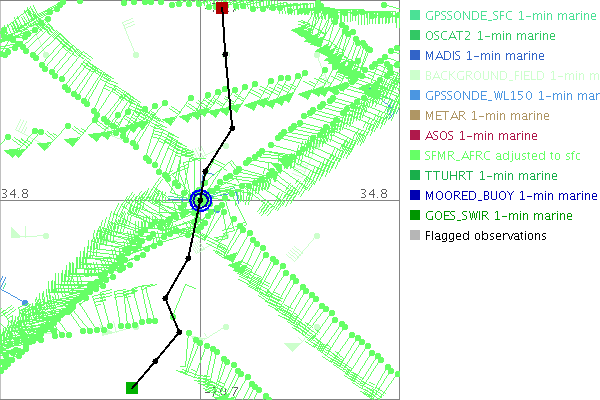Click the GPSSONDE_WL150 legend label

click(x=510, y=95)
